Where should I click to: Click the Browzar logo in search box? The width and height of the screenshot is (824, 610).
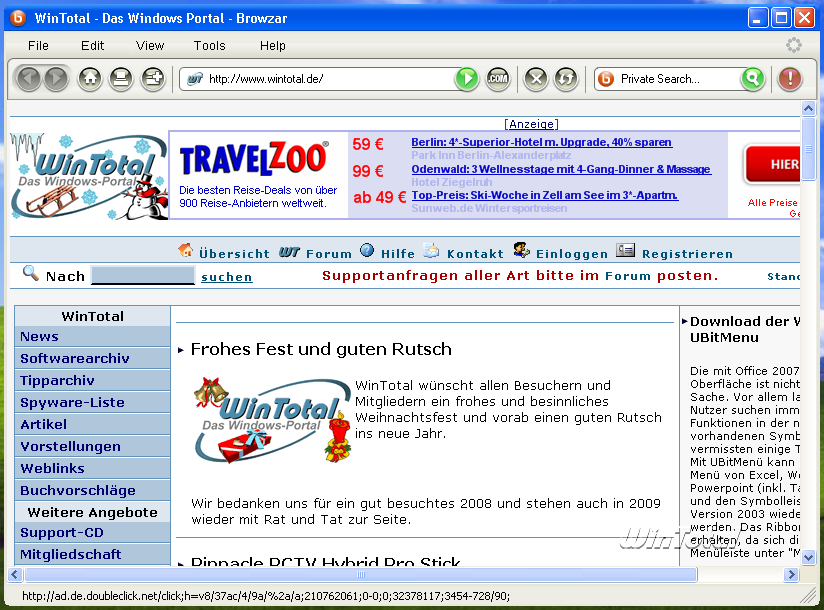(x=606, y=79)
